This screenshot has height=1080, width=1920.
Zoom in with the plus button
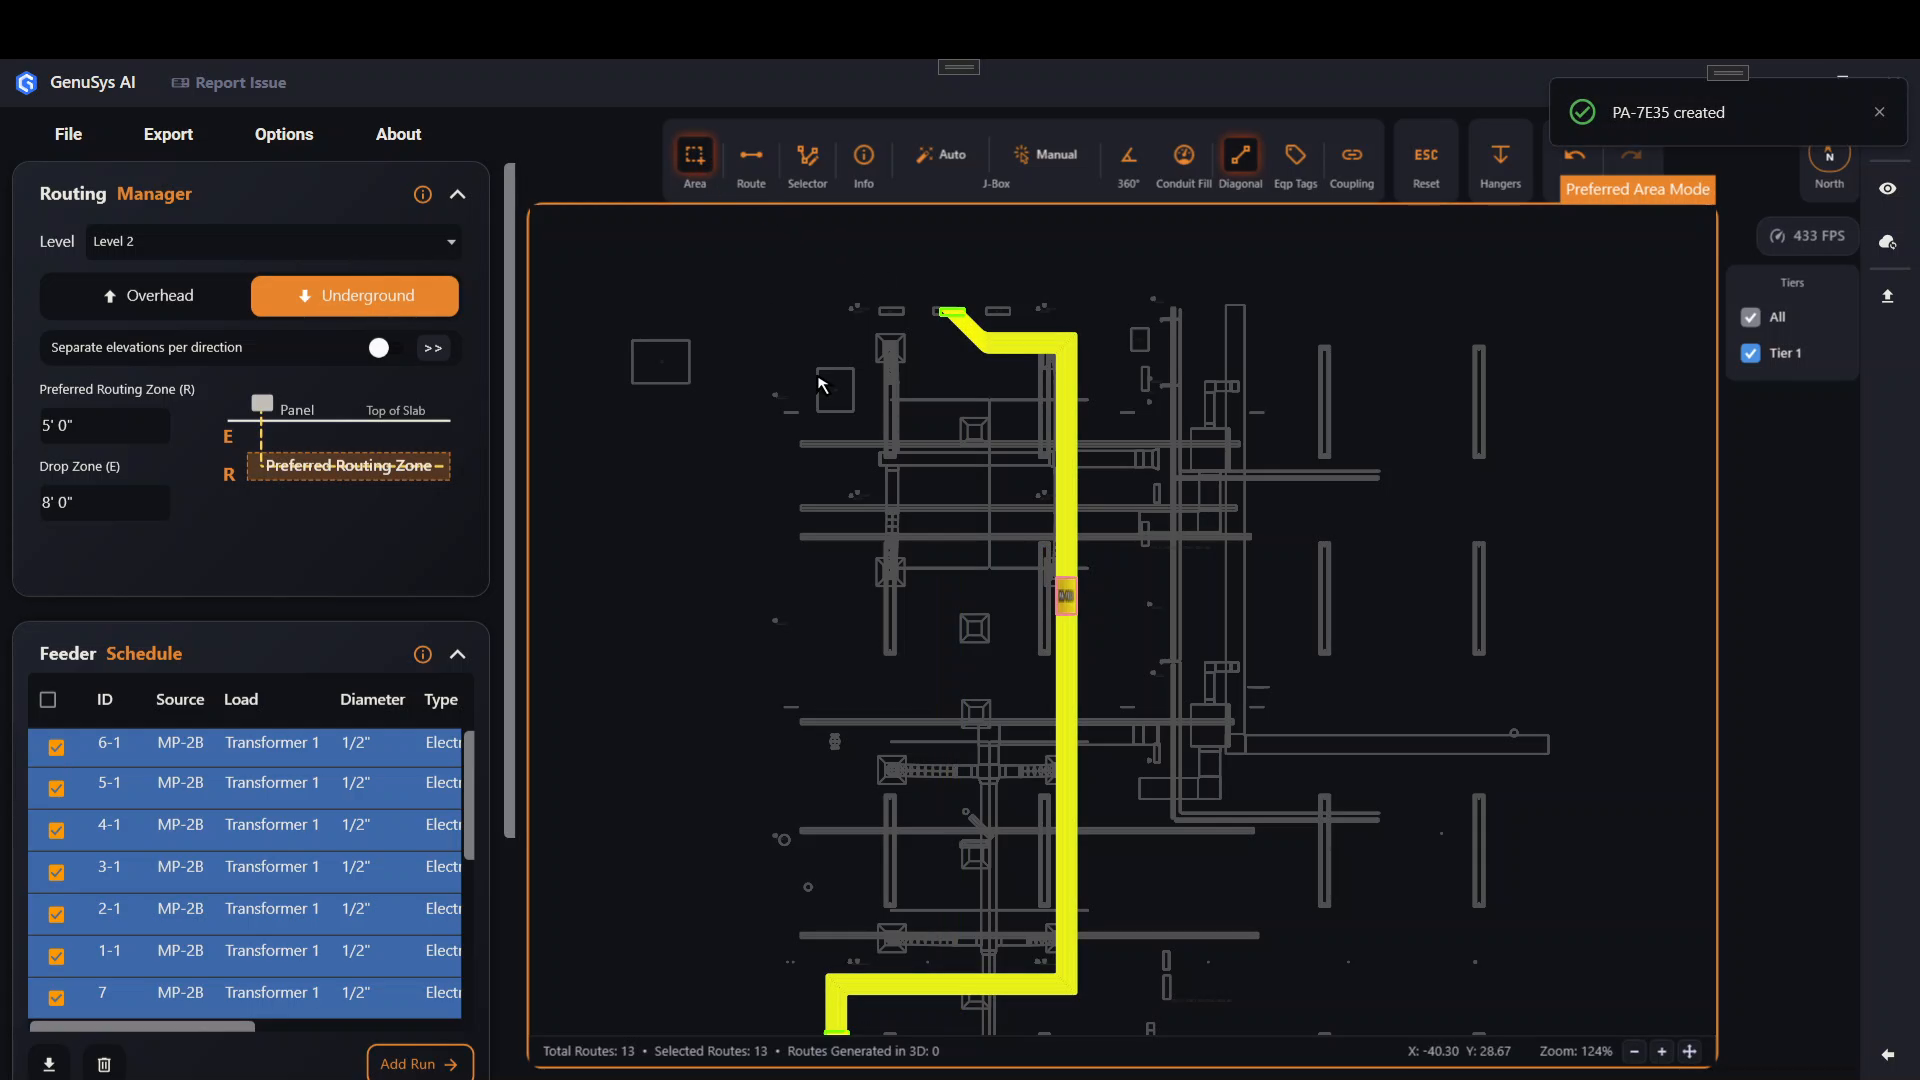(1662, 1051)
